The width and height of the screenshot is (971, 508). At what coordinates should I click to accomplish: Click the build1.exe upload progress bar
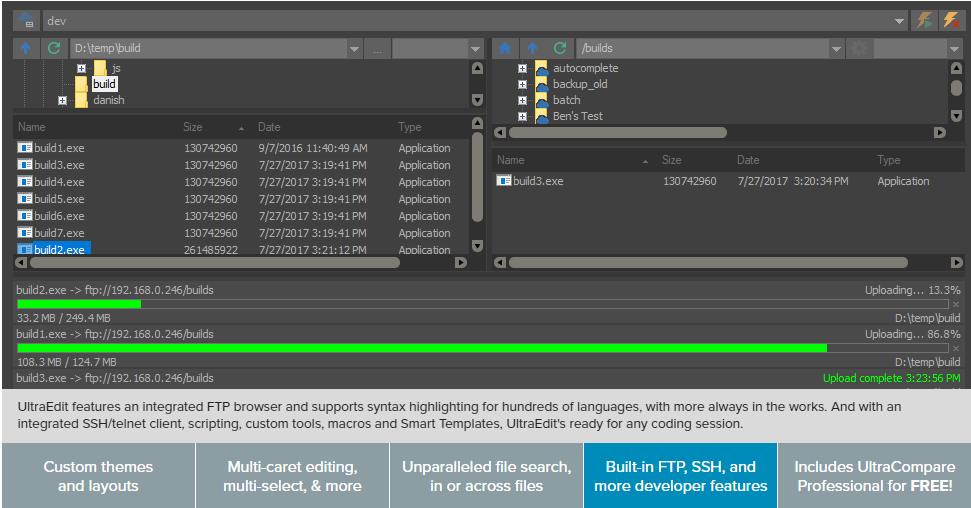point(482,348)
